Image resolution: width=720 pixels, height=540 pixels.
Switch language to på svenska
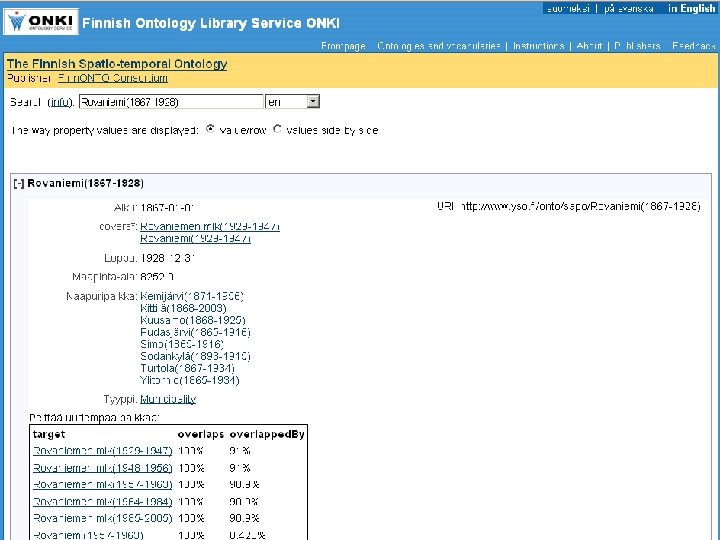pos(629,9)
